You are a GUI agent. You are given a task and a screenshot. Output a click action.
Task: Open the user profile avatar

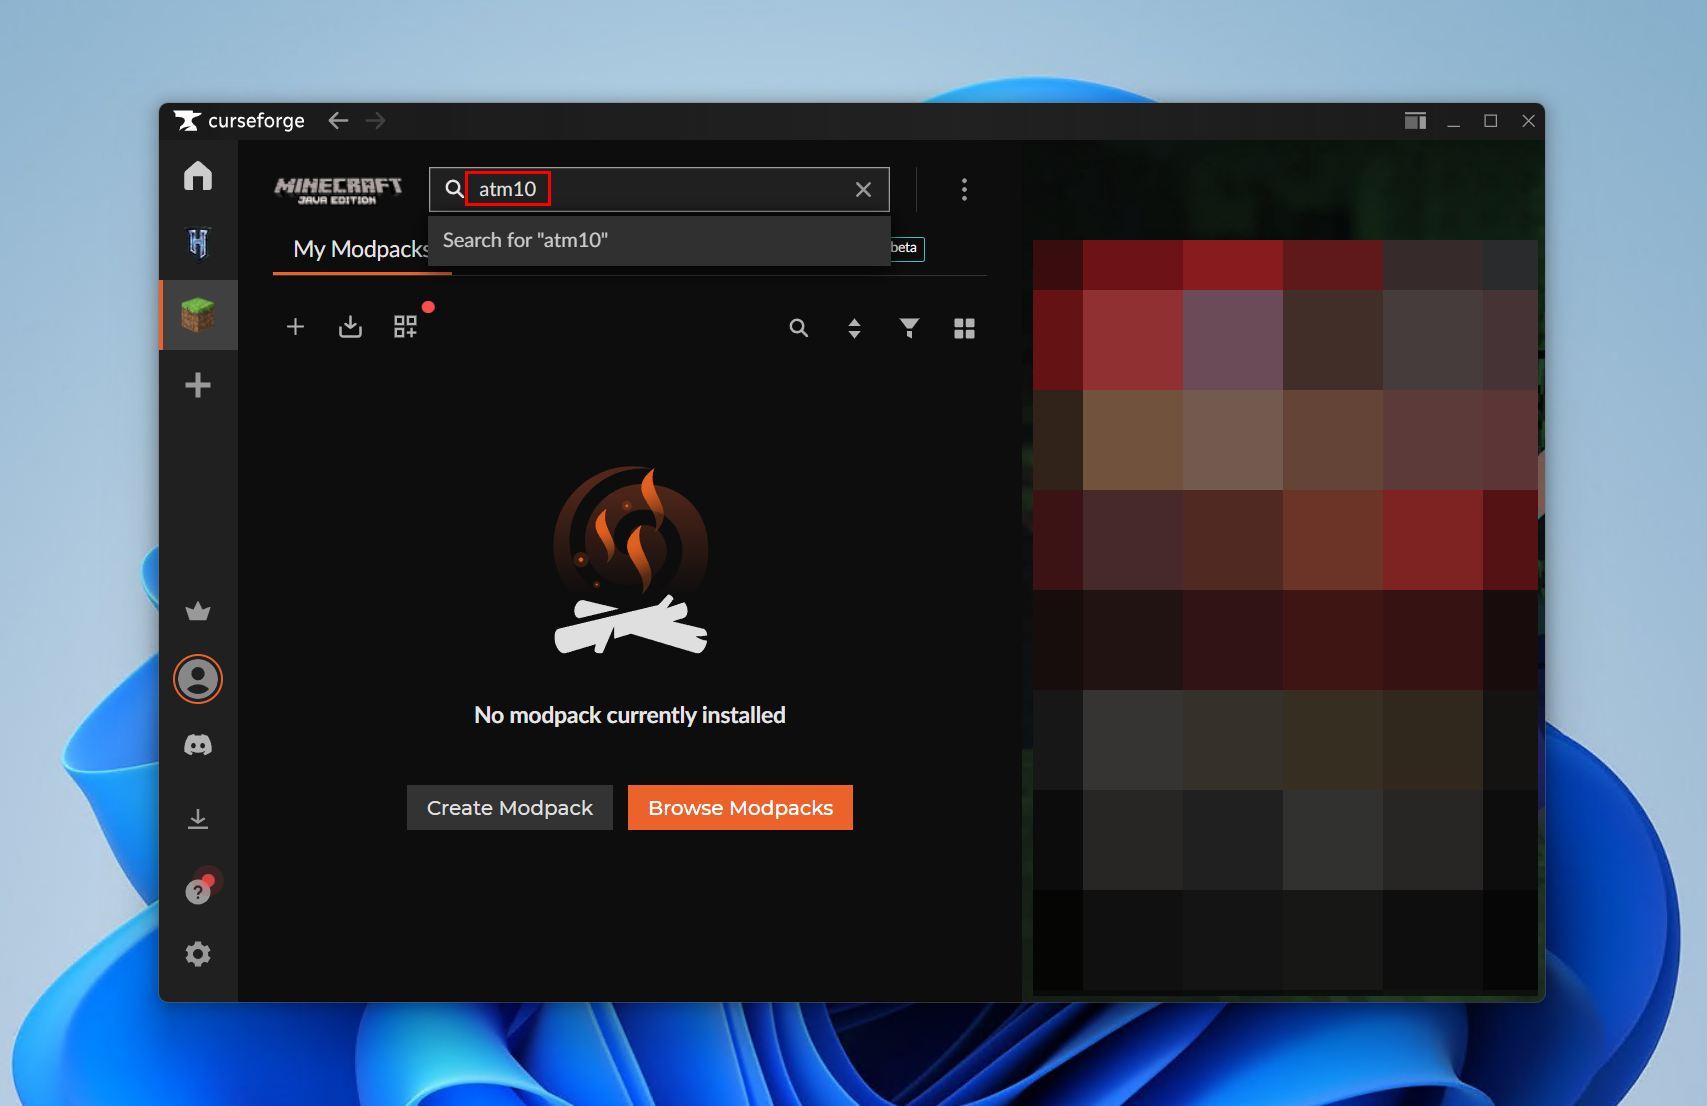(198, 679)
